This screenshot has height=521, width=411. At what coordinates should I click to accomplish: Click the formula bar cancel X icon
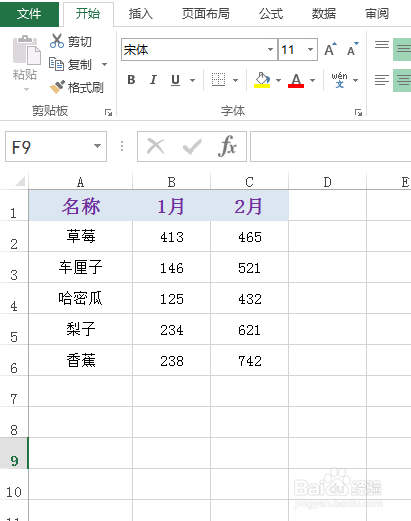coord(156,146)
